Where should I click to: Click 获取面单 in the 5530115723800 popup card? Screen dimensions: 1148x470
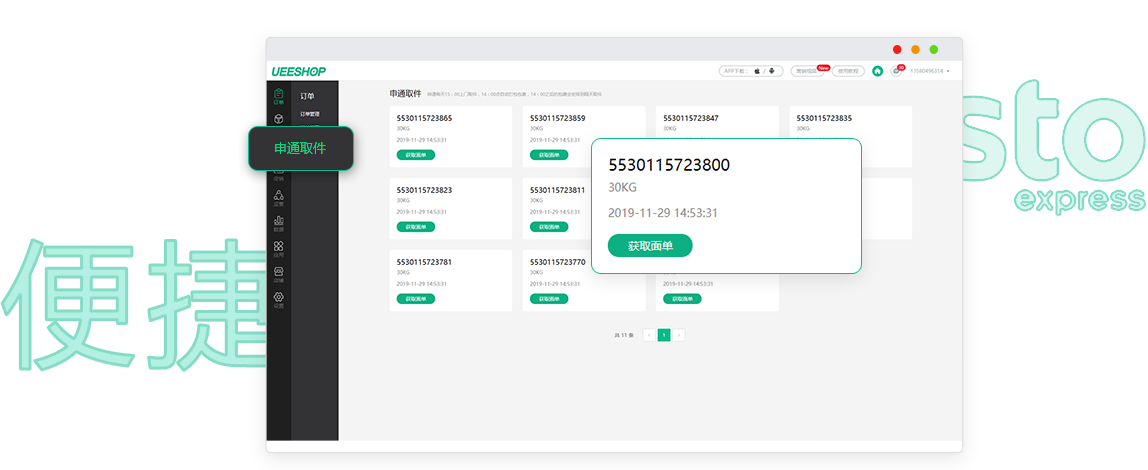(x=650, y=246)
